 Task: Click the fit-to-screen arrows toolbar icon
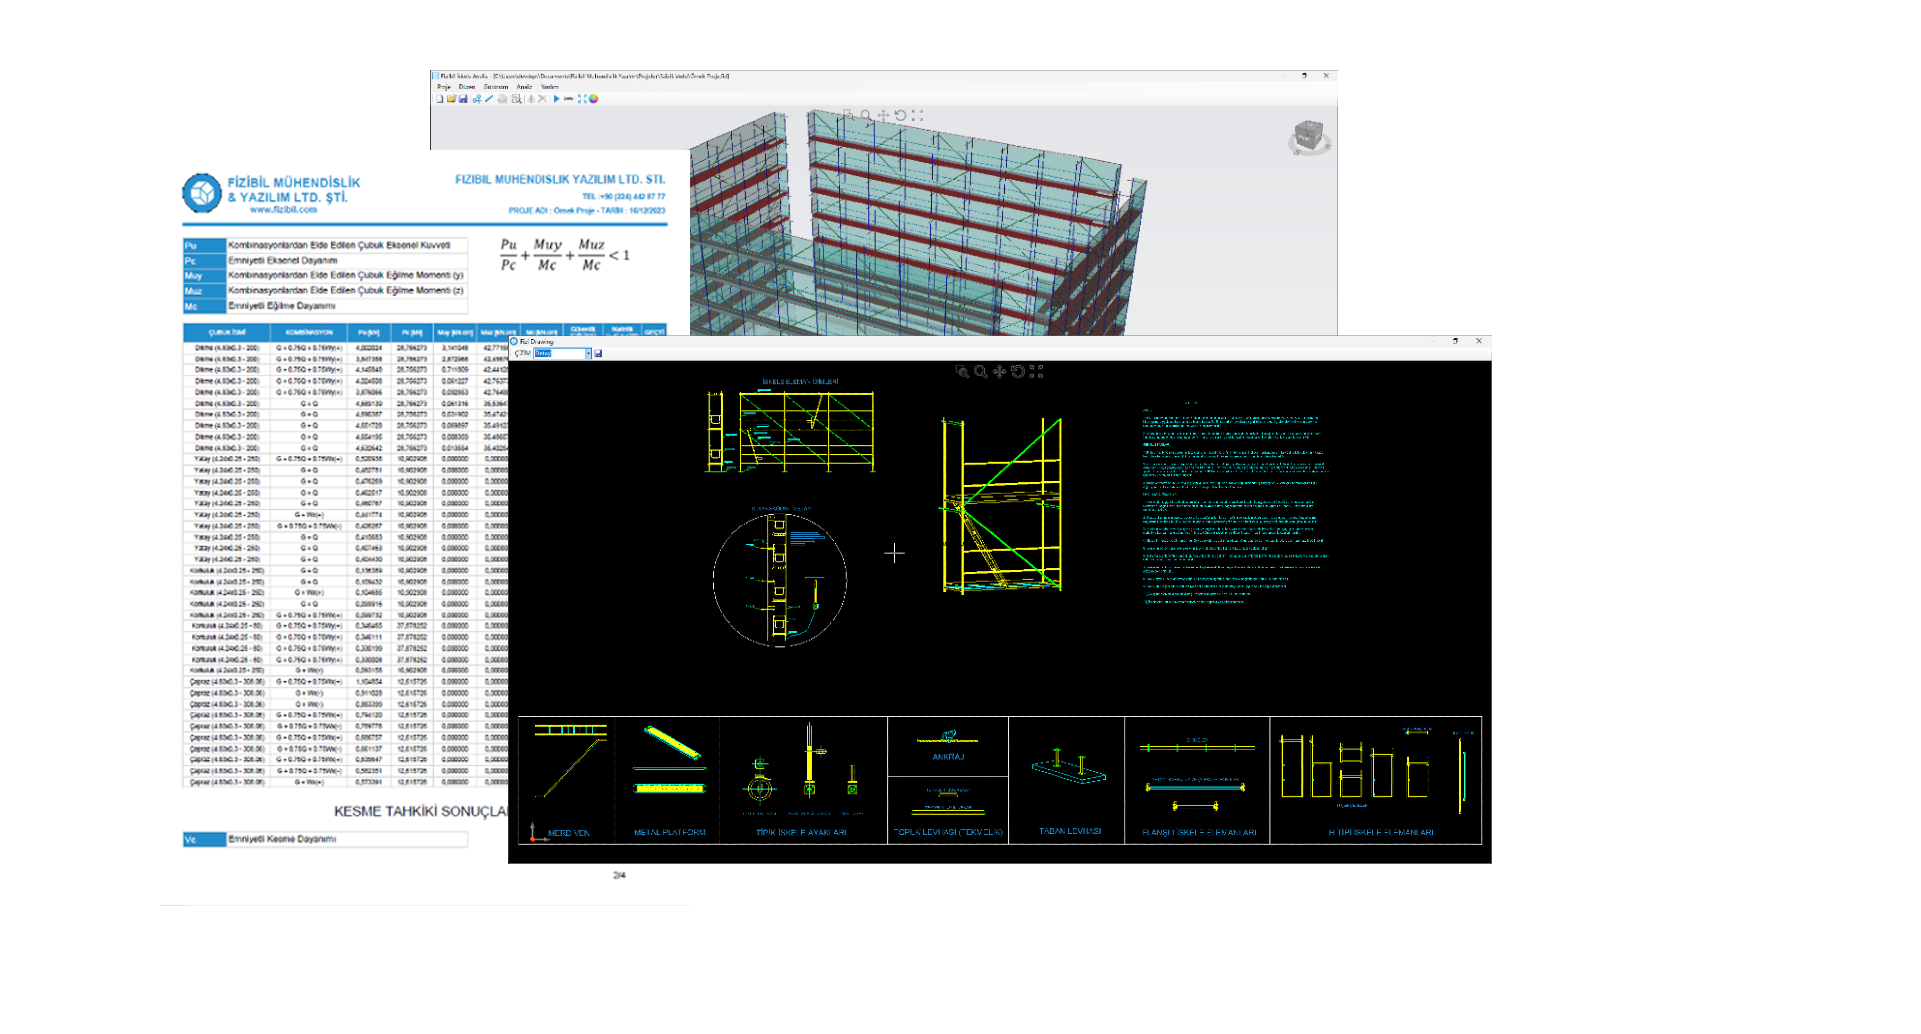(582, 99)
